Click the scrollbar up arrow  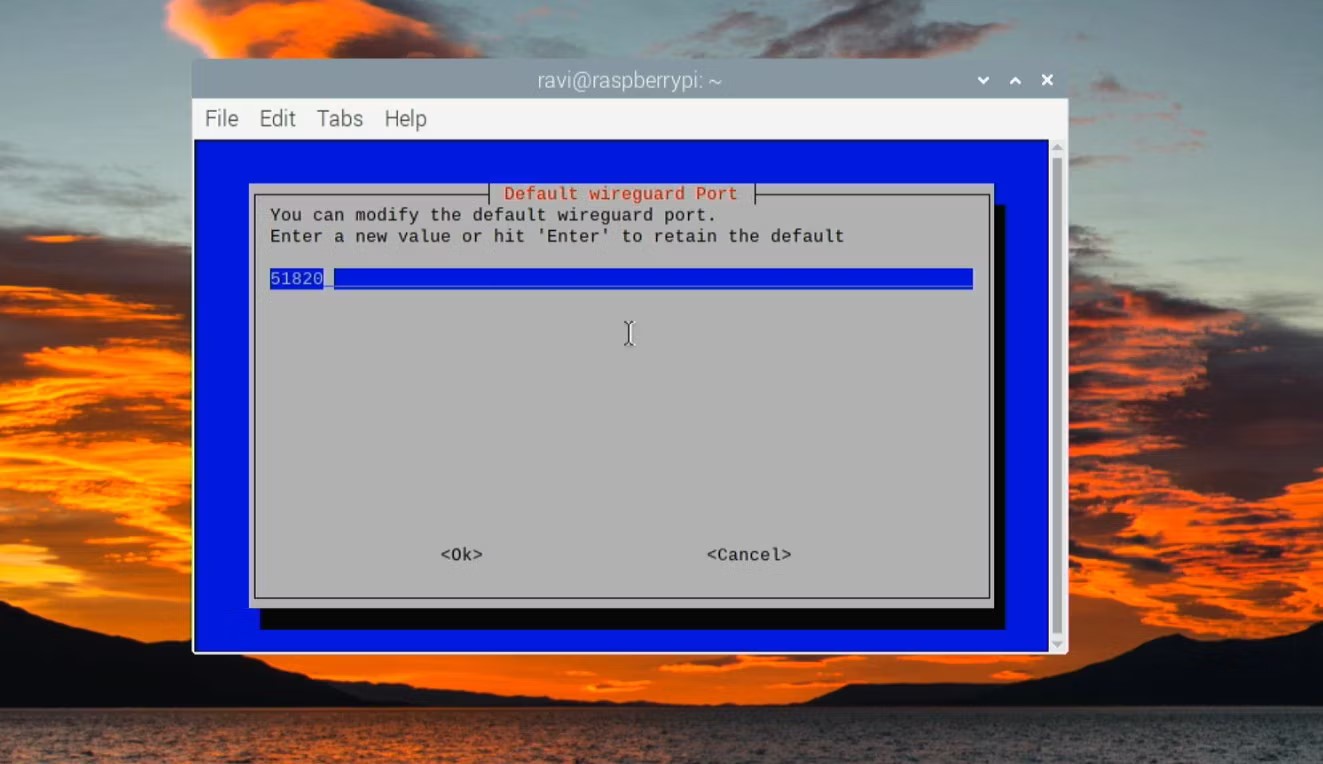(1058, 148)
